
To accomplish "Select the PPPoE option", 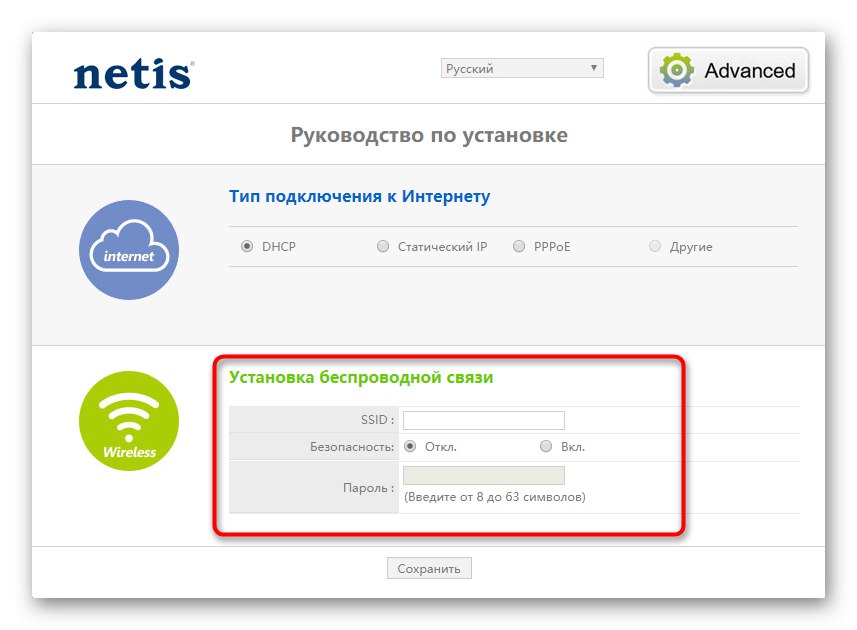I will tap(519, 245).
